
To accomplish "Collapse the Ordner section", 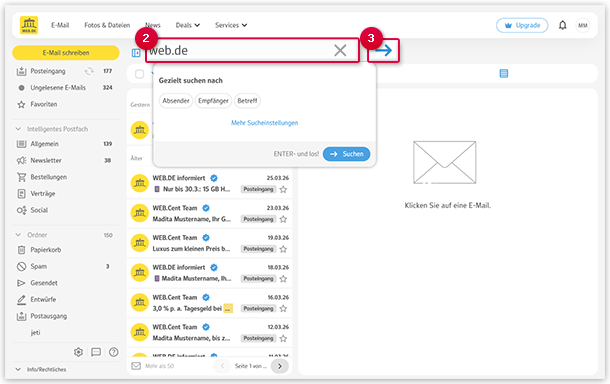I will click(x=18, y=235).
